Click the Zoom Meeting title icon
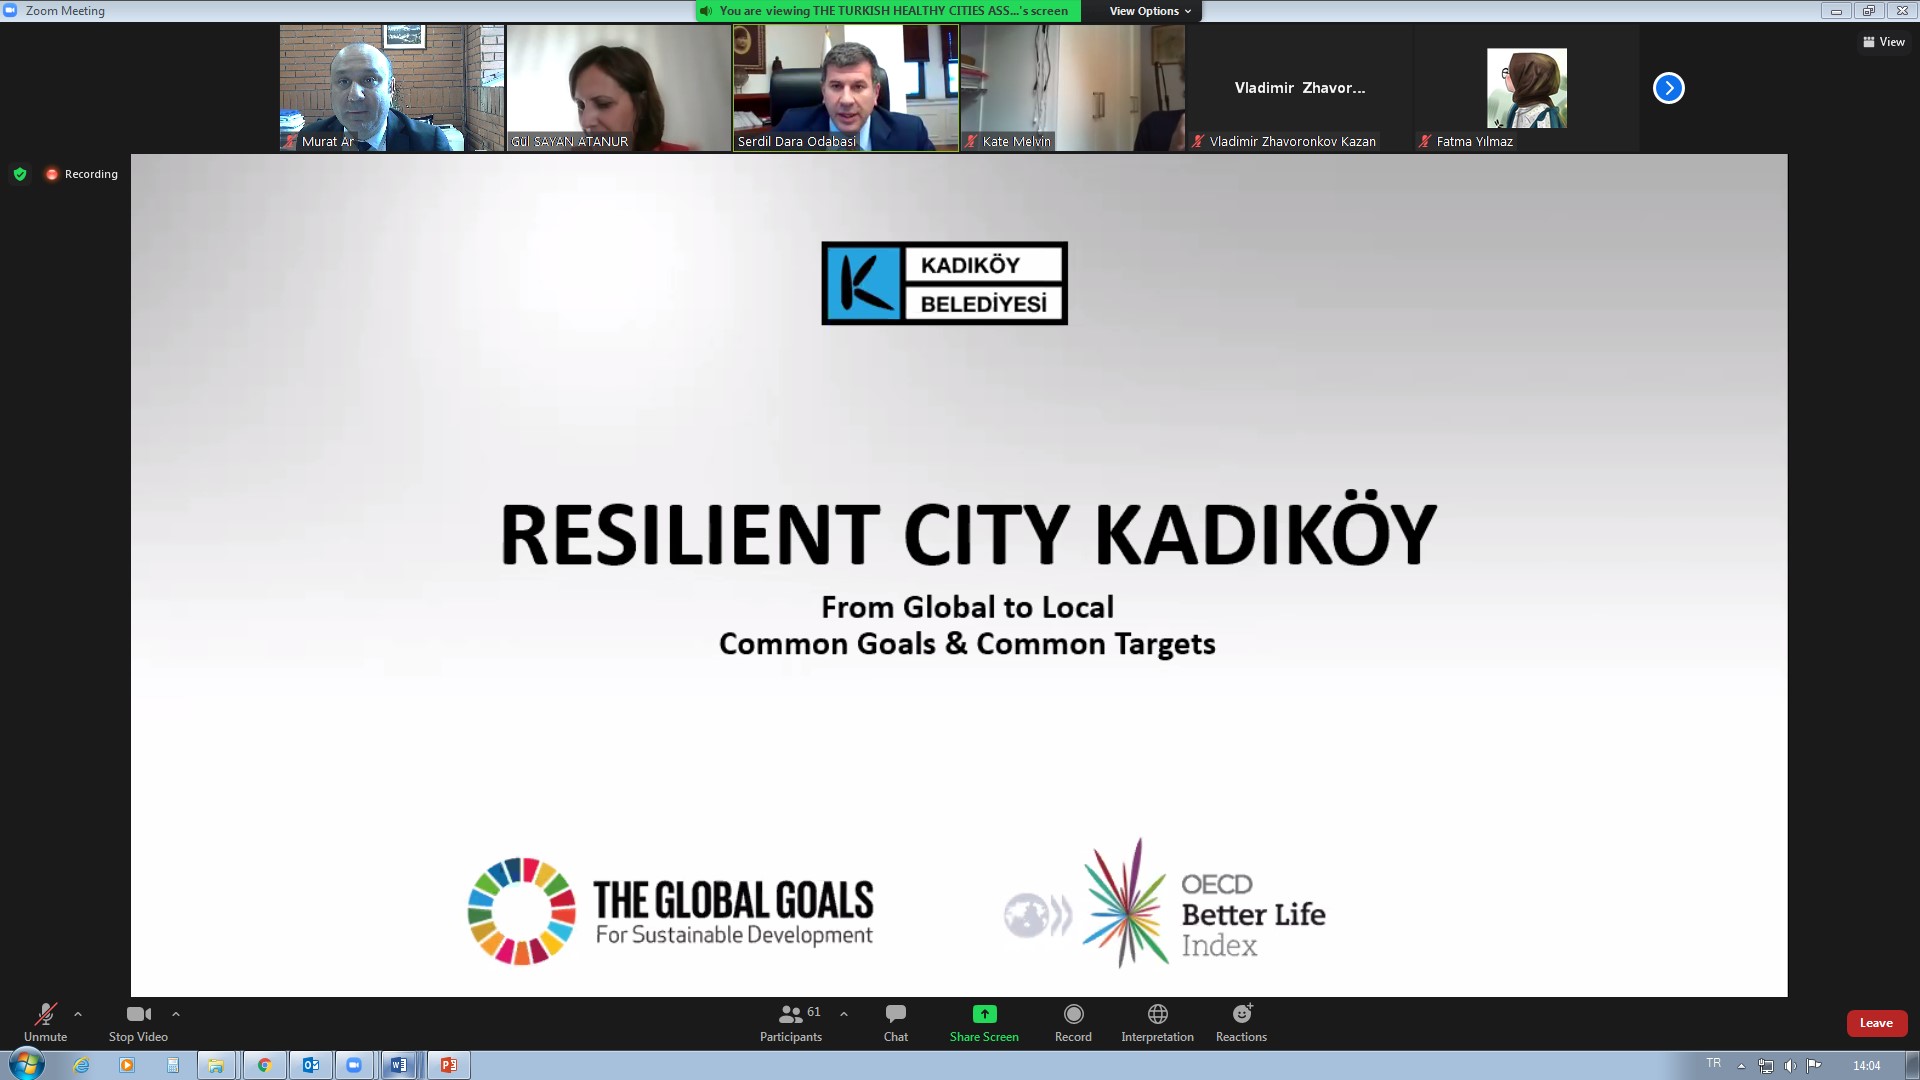 [10, 10]
